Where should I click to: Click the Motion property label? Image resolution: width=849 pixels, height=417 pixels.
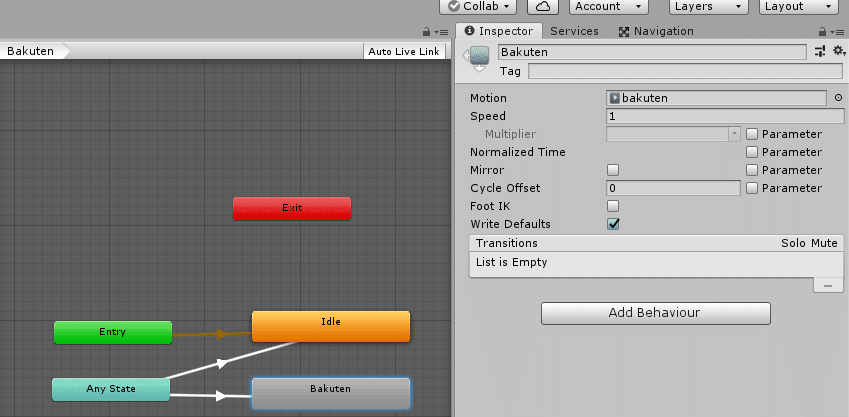488,98
